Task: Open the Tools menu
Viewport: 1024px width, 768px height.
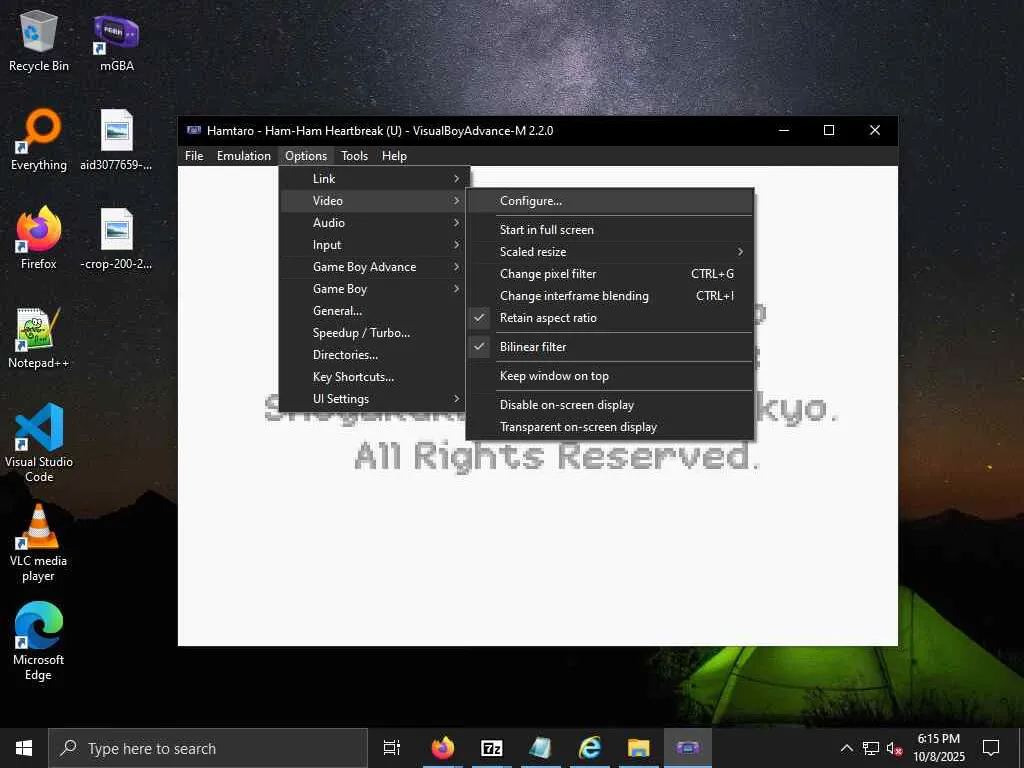Action: [355, 156]
